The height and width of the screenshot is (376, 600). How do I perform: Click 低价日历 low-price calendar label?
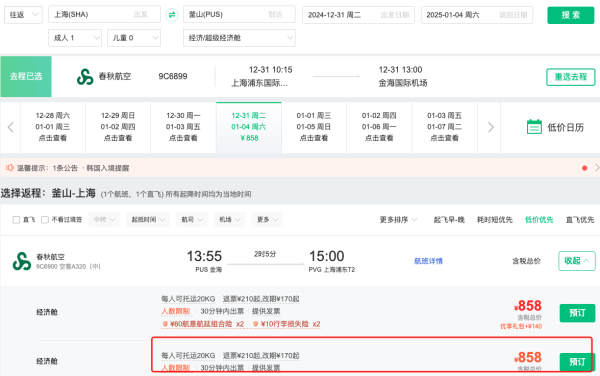[x=565, y=127]
